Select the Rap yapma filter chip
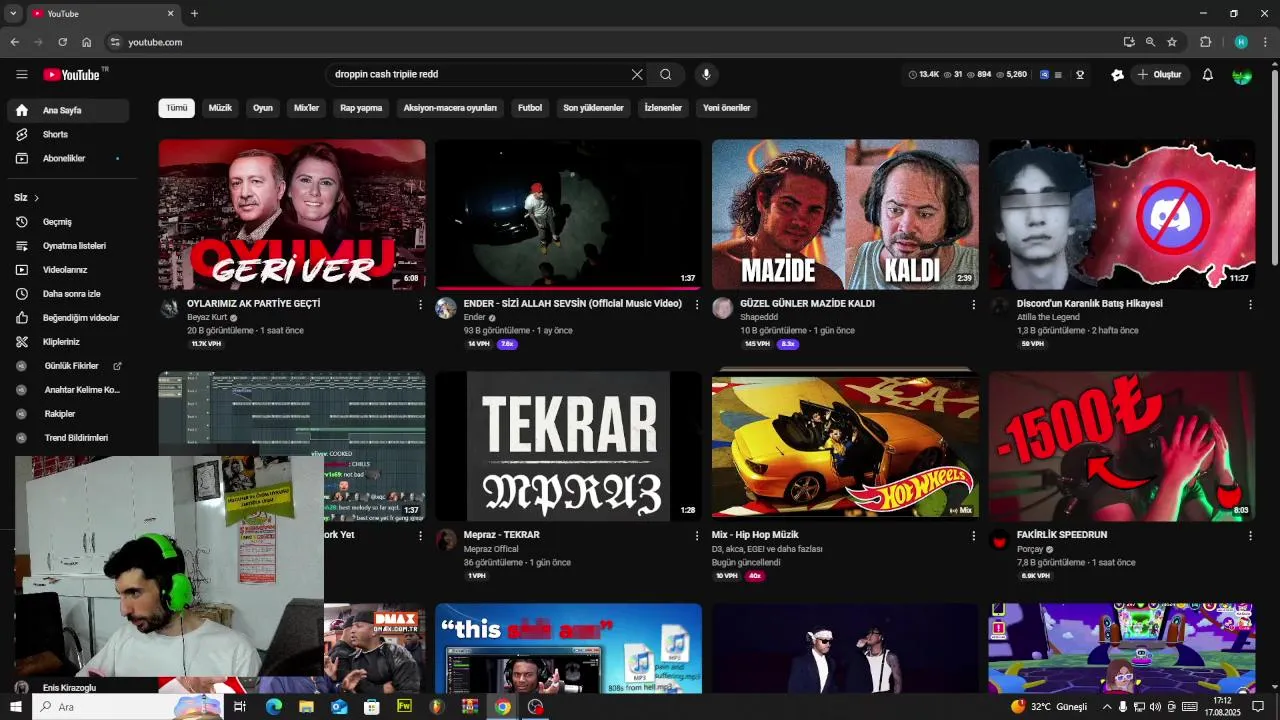The height and width of the screenshot is (720, 1280). point(361,108)
